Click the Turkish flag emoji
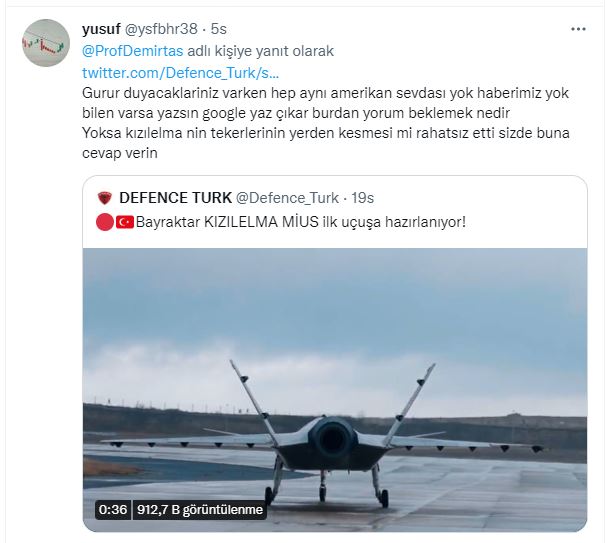 point(123,221)
